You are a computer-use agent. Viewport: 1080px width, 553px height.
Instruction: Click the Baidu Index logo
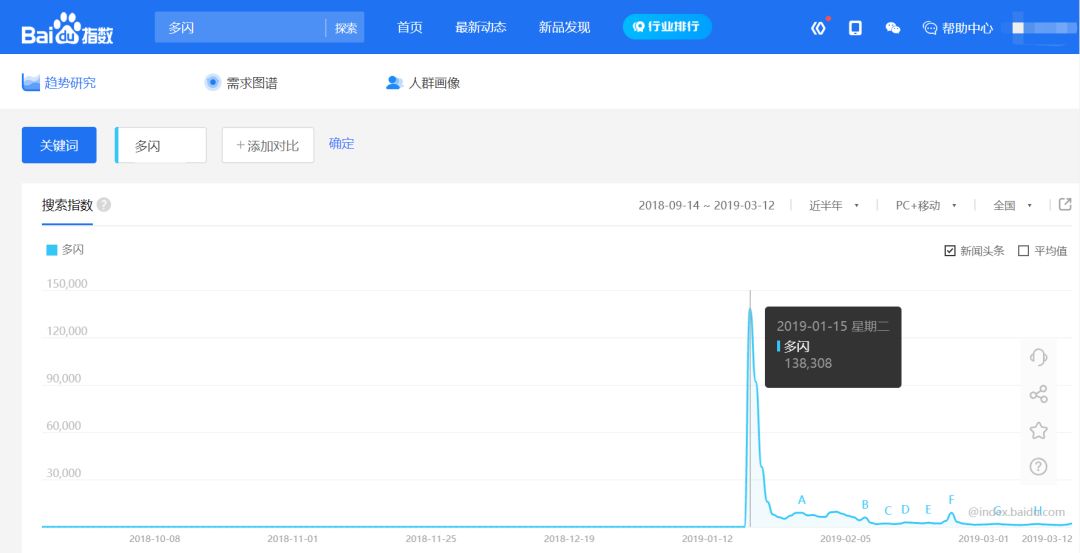point(67,28)
